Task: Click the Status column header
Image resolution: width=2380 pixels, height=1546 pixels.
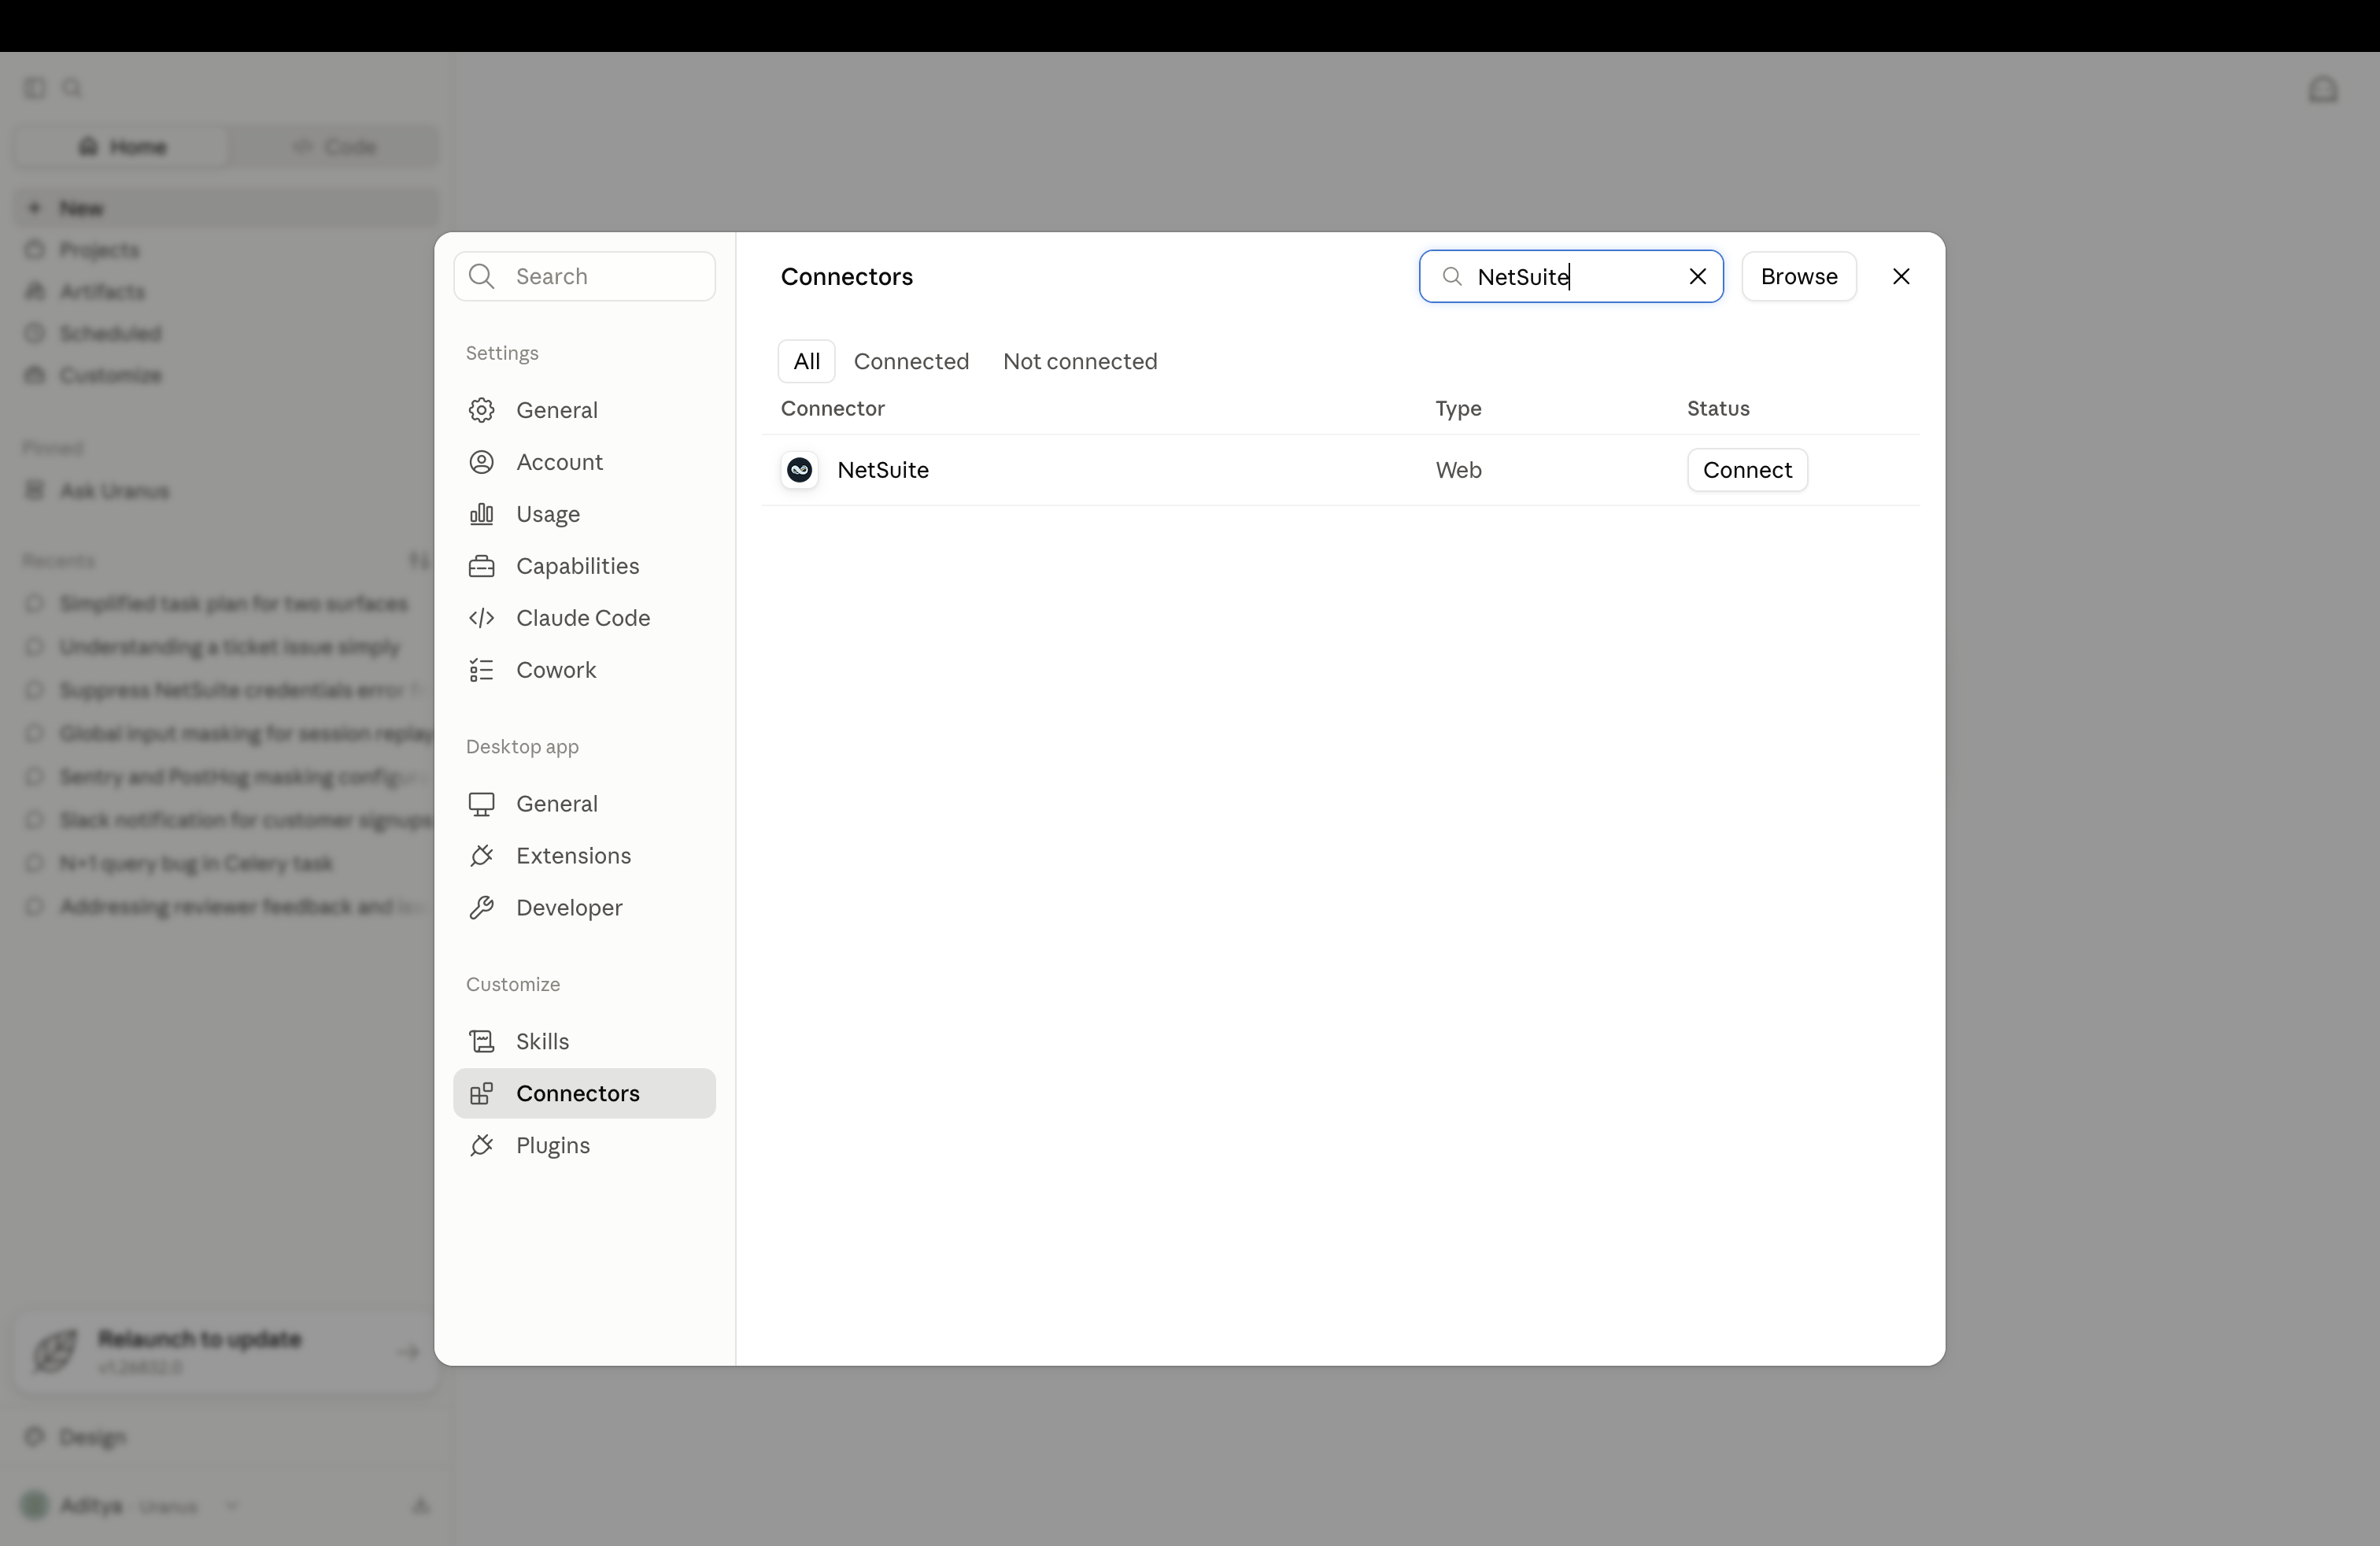Action: 1718,409
